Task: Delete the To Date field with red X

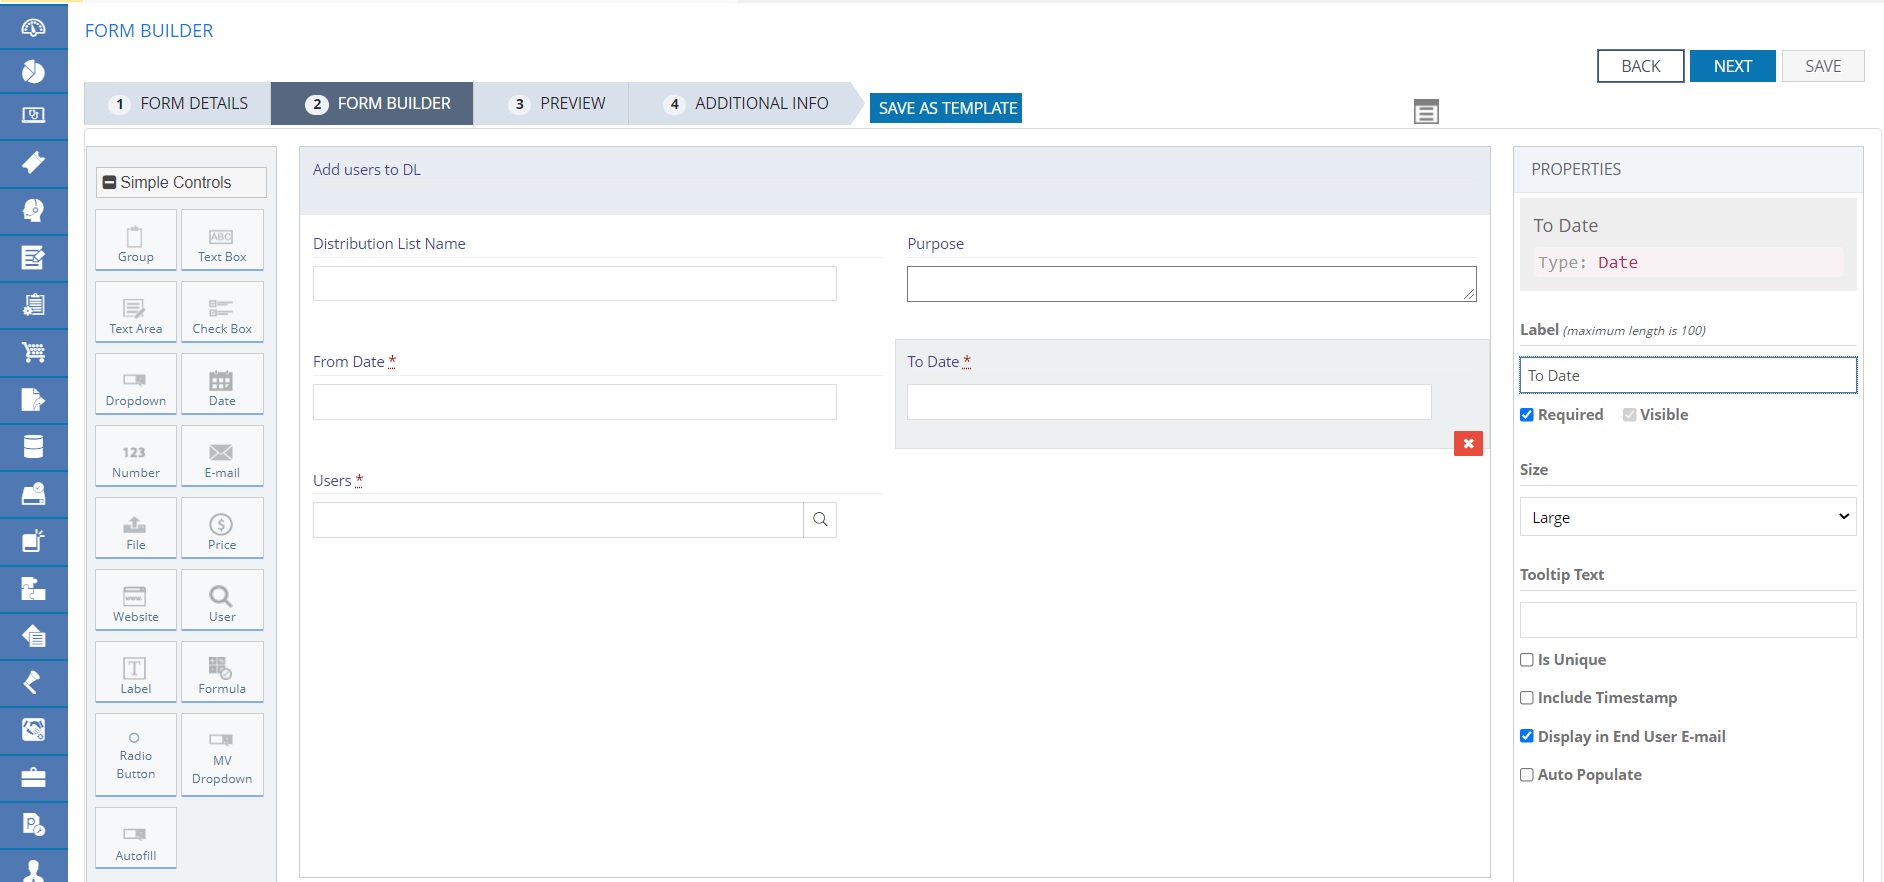Action: pyautogui.click(x=1468, y=443)
